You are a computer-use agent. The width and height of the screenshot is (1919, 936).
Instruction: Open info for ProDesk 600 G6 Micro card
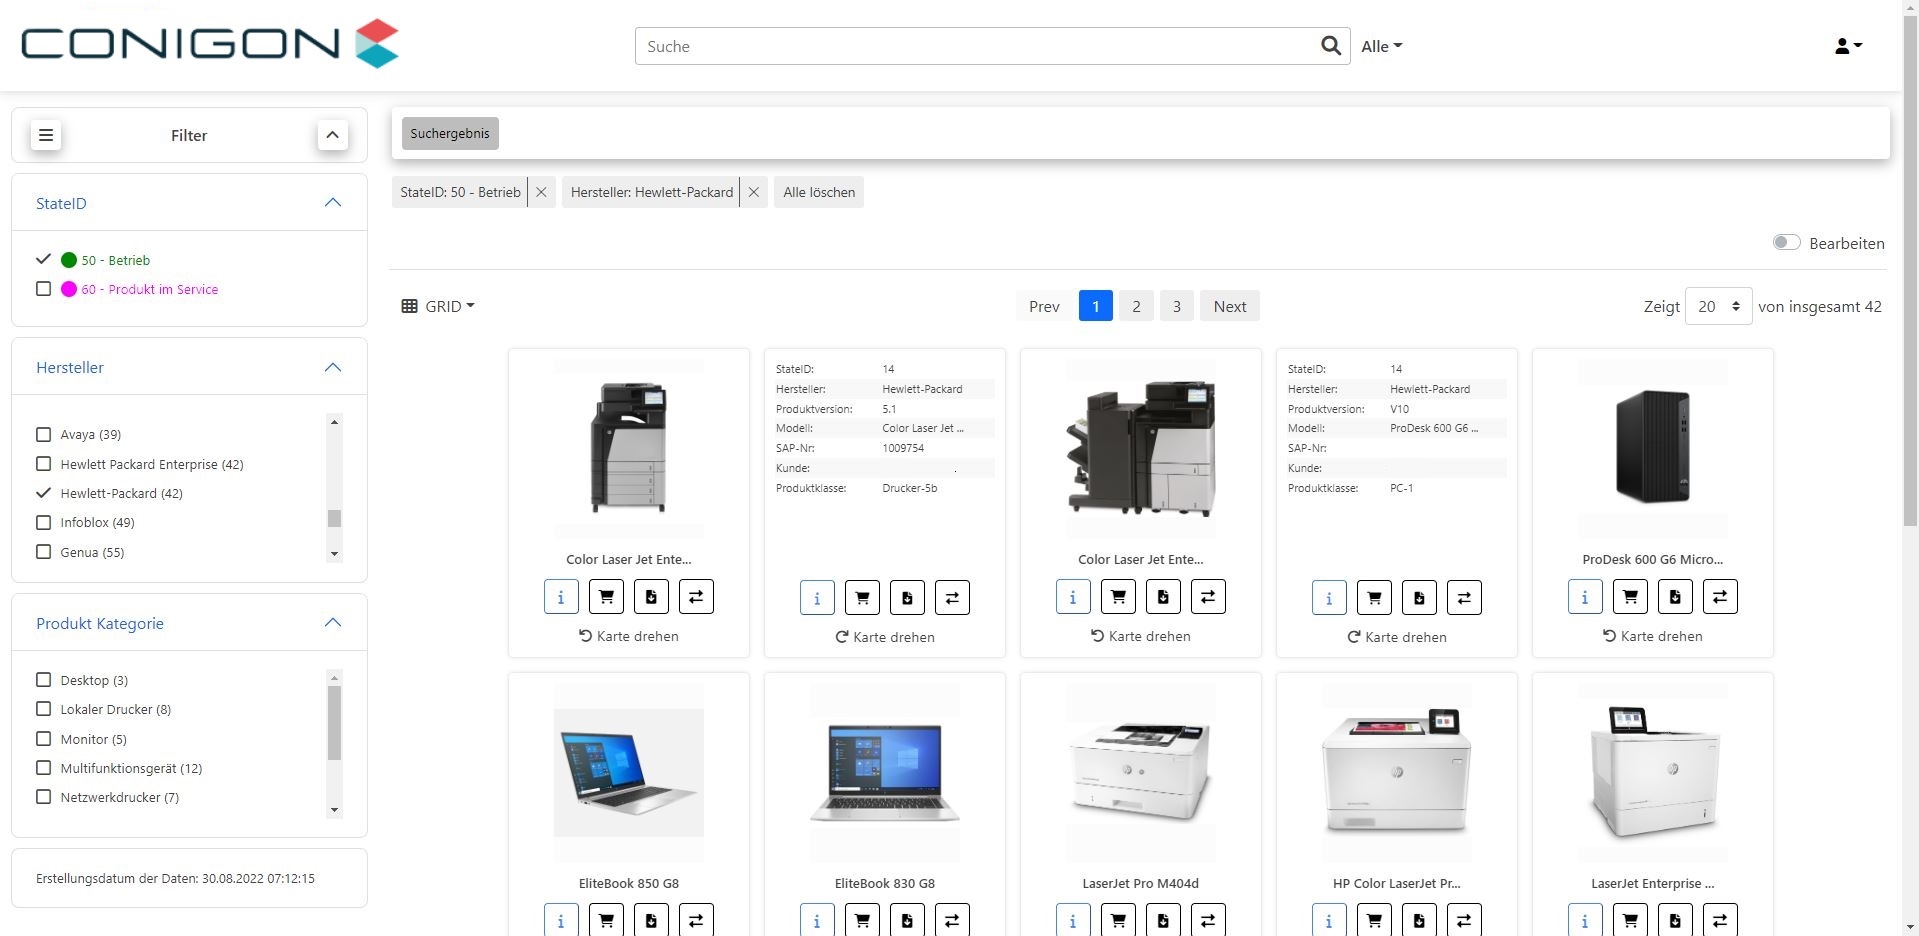tap(1585, 597)
